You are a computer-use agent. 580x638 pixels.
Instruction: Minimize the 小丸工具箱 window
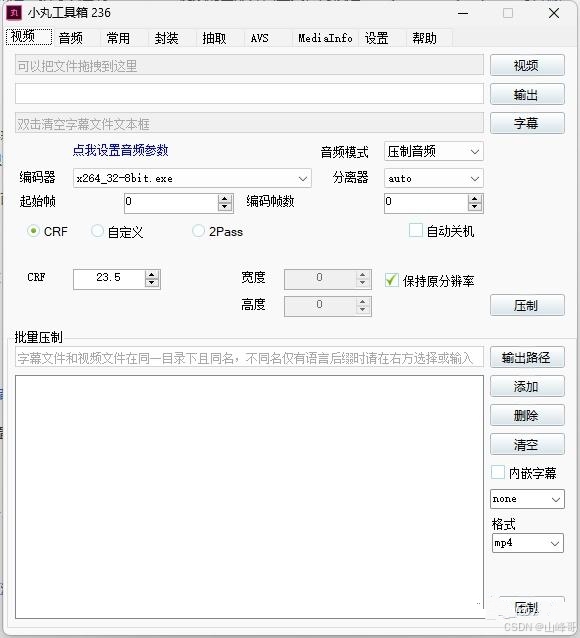(463, 13)
